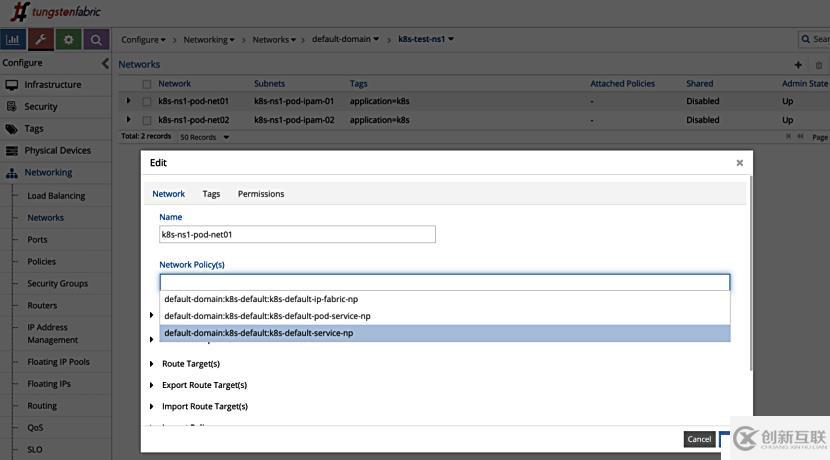Expand Import Route Target(s) section
This screenshot has width=830, height=460.
point(152,406)
